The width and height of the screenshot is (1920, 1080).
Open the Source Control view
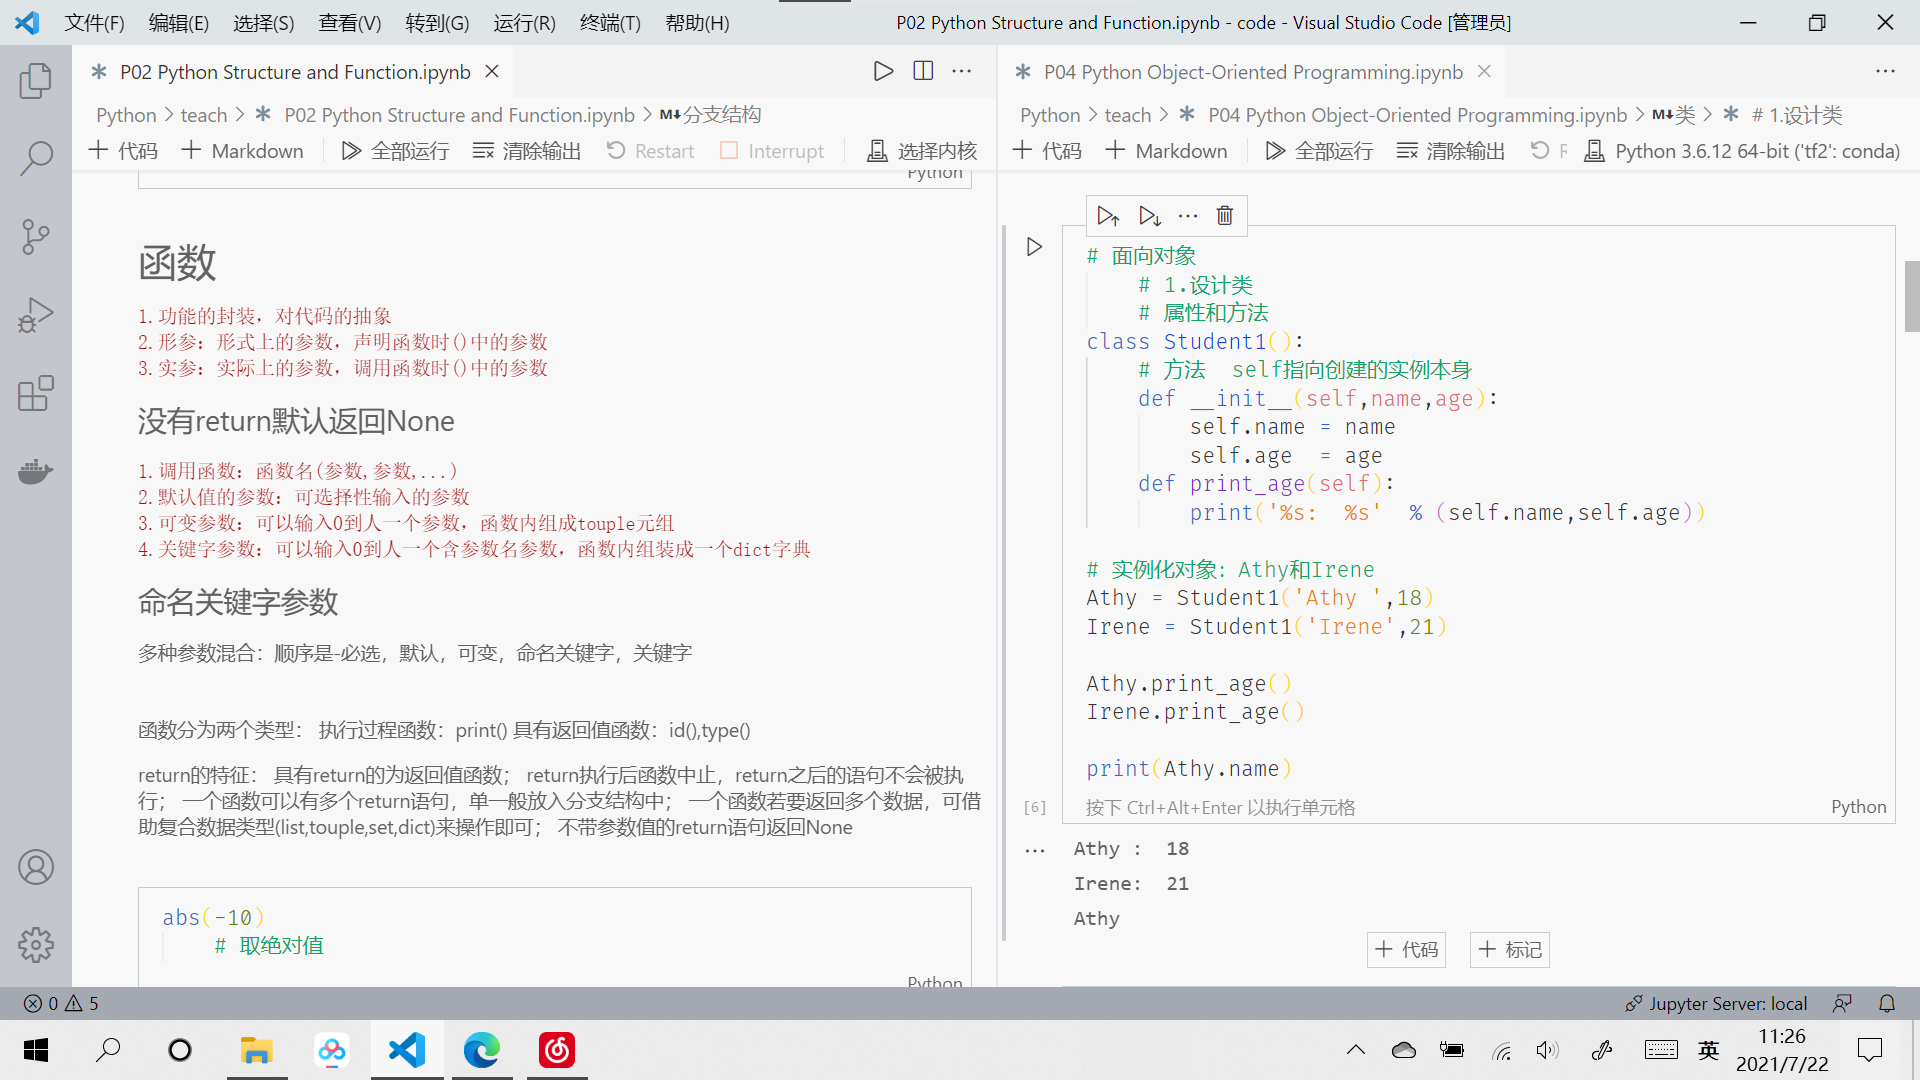36,237
